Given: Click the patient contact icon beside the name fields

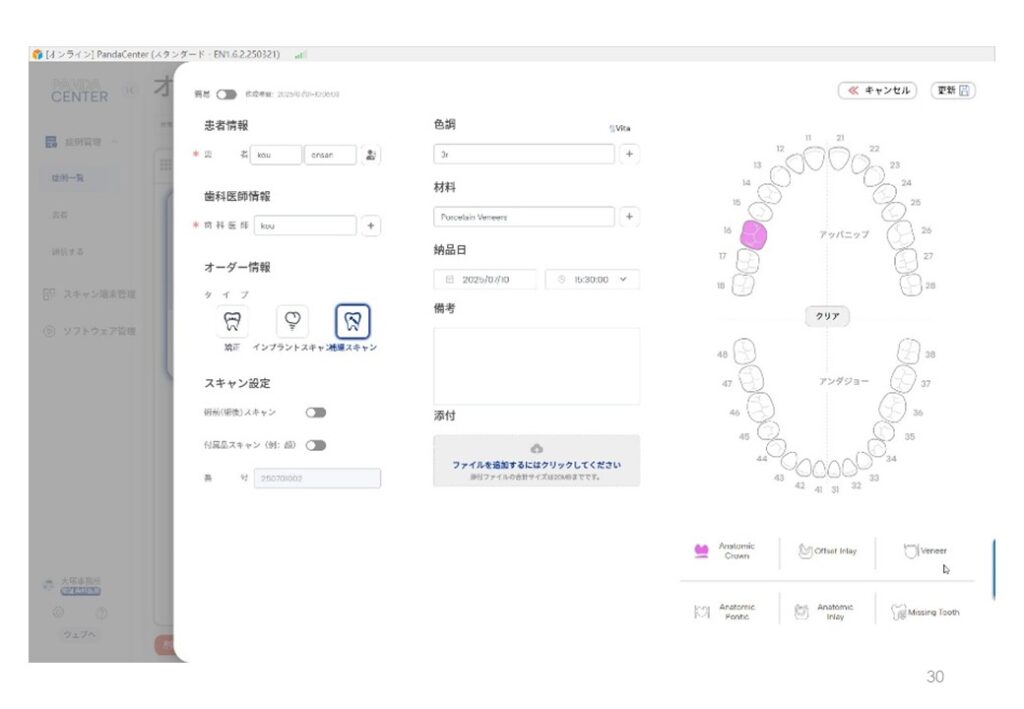Looking at the screenshot, I should 371,155.
